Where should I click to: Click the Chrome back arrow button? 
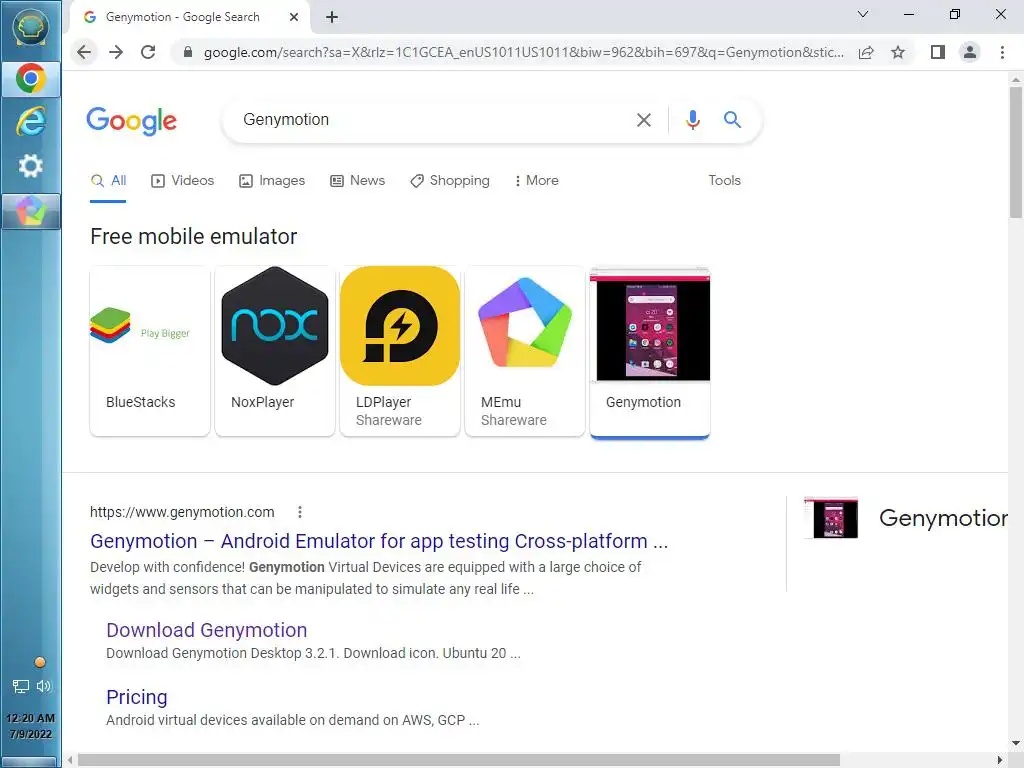click(x=84, y=52)
